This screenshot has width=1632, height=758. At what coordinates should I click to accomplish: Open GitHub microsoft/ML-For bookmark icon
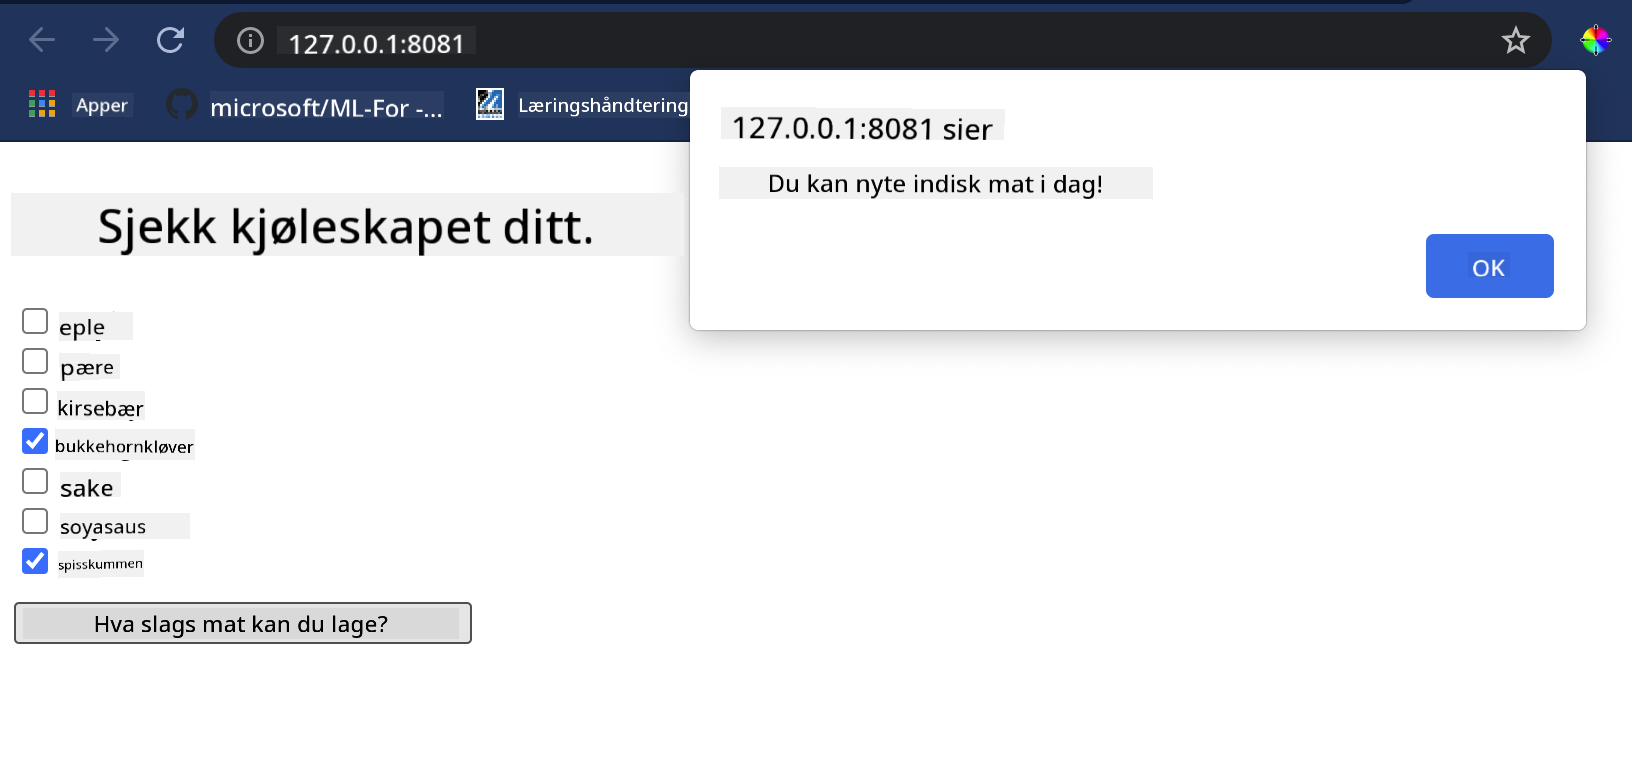pyautogui.click(x=182, y=104)
